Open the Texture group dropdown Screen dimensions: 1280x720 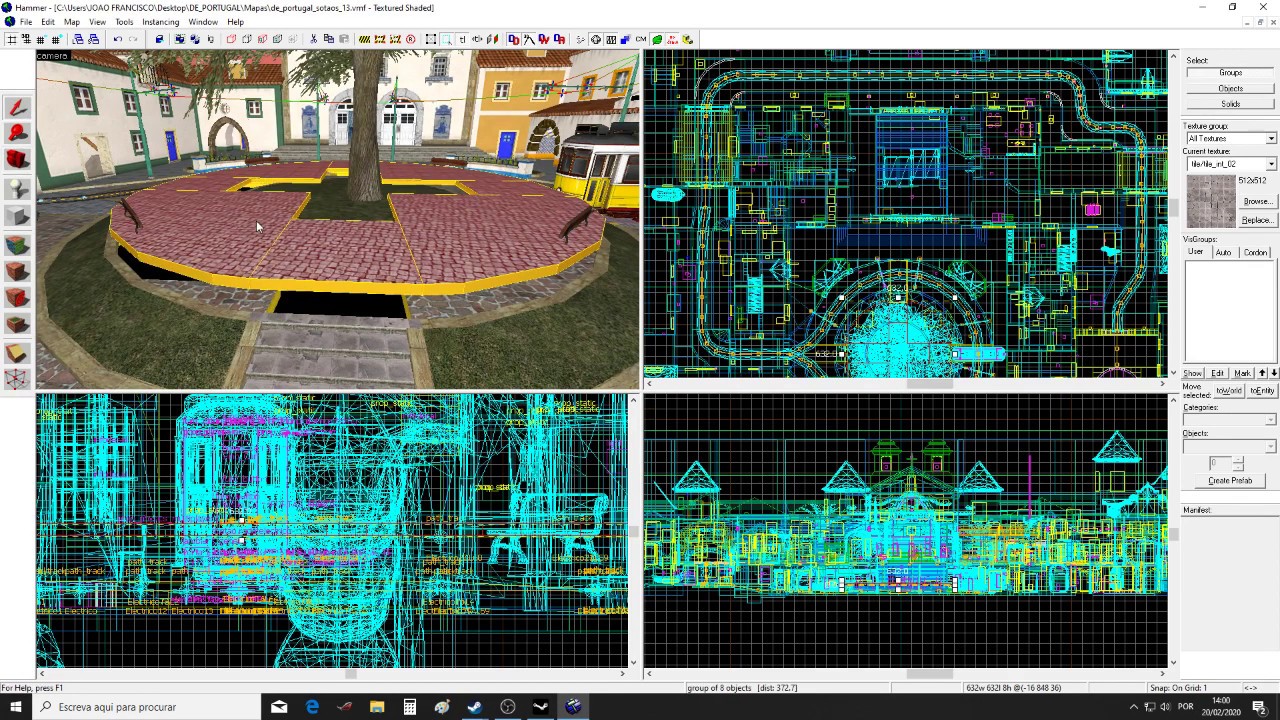tap(1271, 138)
